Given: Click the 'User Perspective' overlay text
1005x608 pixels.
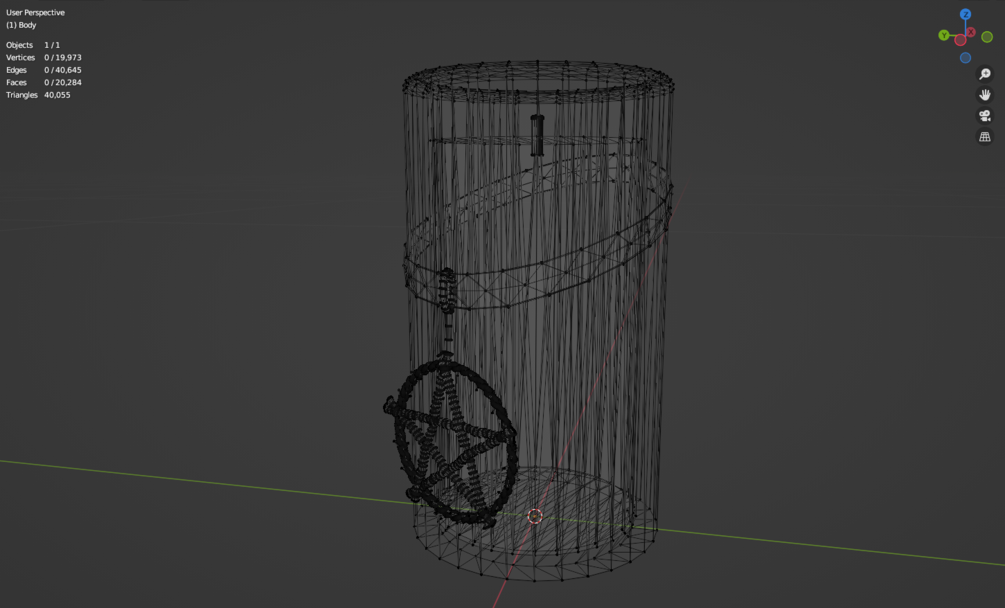Looking at the screenshot, I should 35,13.
